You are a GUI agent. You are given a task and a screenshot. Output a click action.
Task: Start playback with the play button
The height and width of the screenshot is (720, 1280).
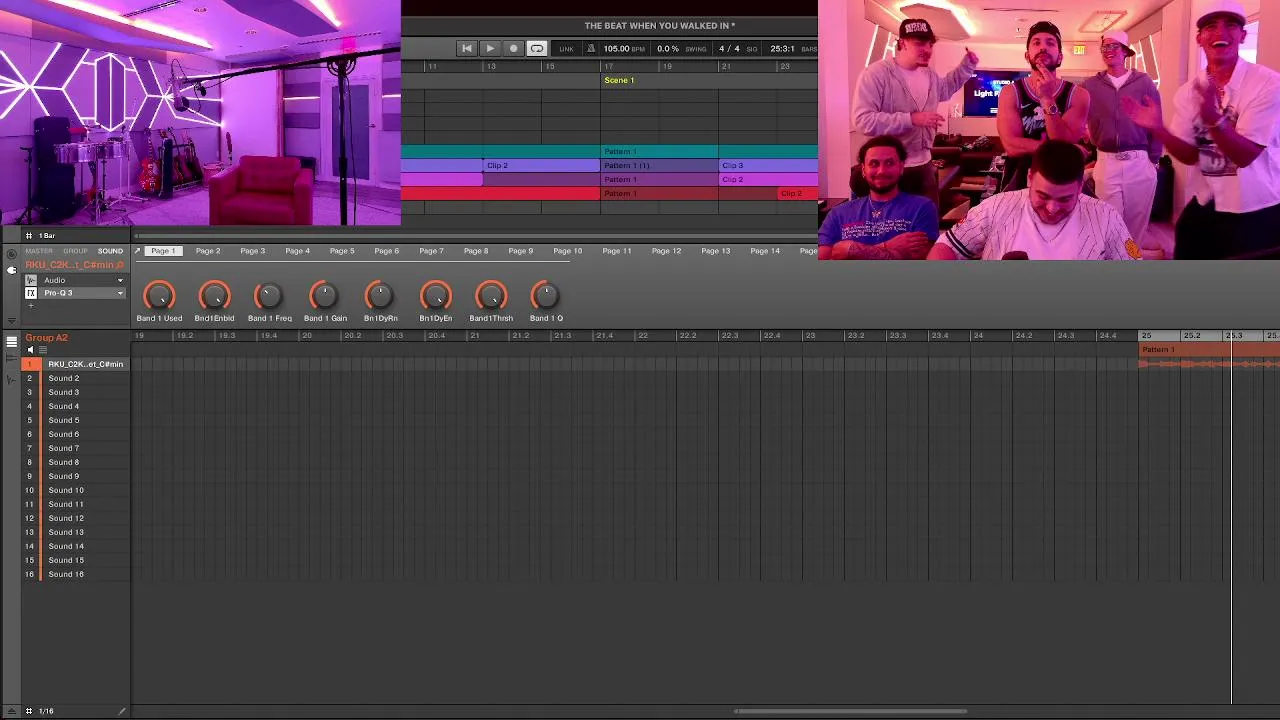490,48
